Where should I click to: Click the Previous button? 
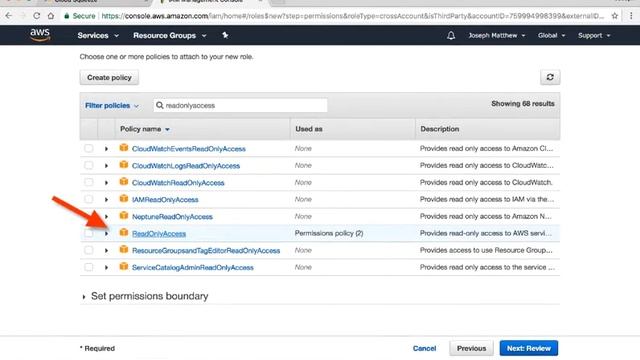471,348
